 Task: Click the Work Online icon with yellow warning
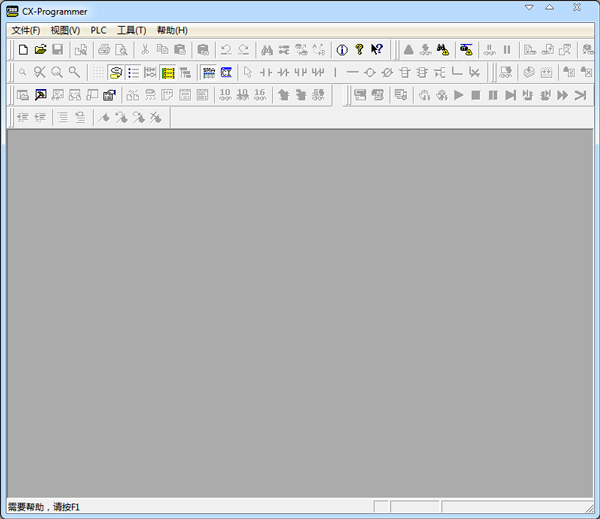(466, 50)
